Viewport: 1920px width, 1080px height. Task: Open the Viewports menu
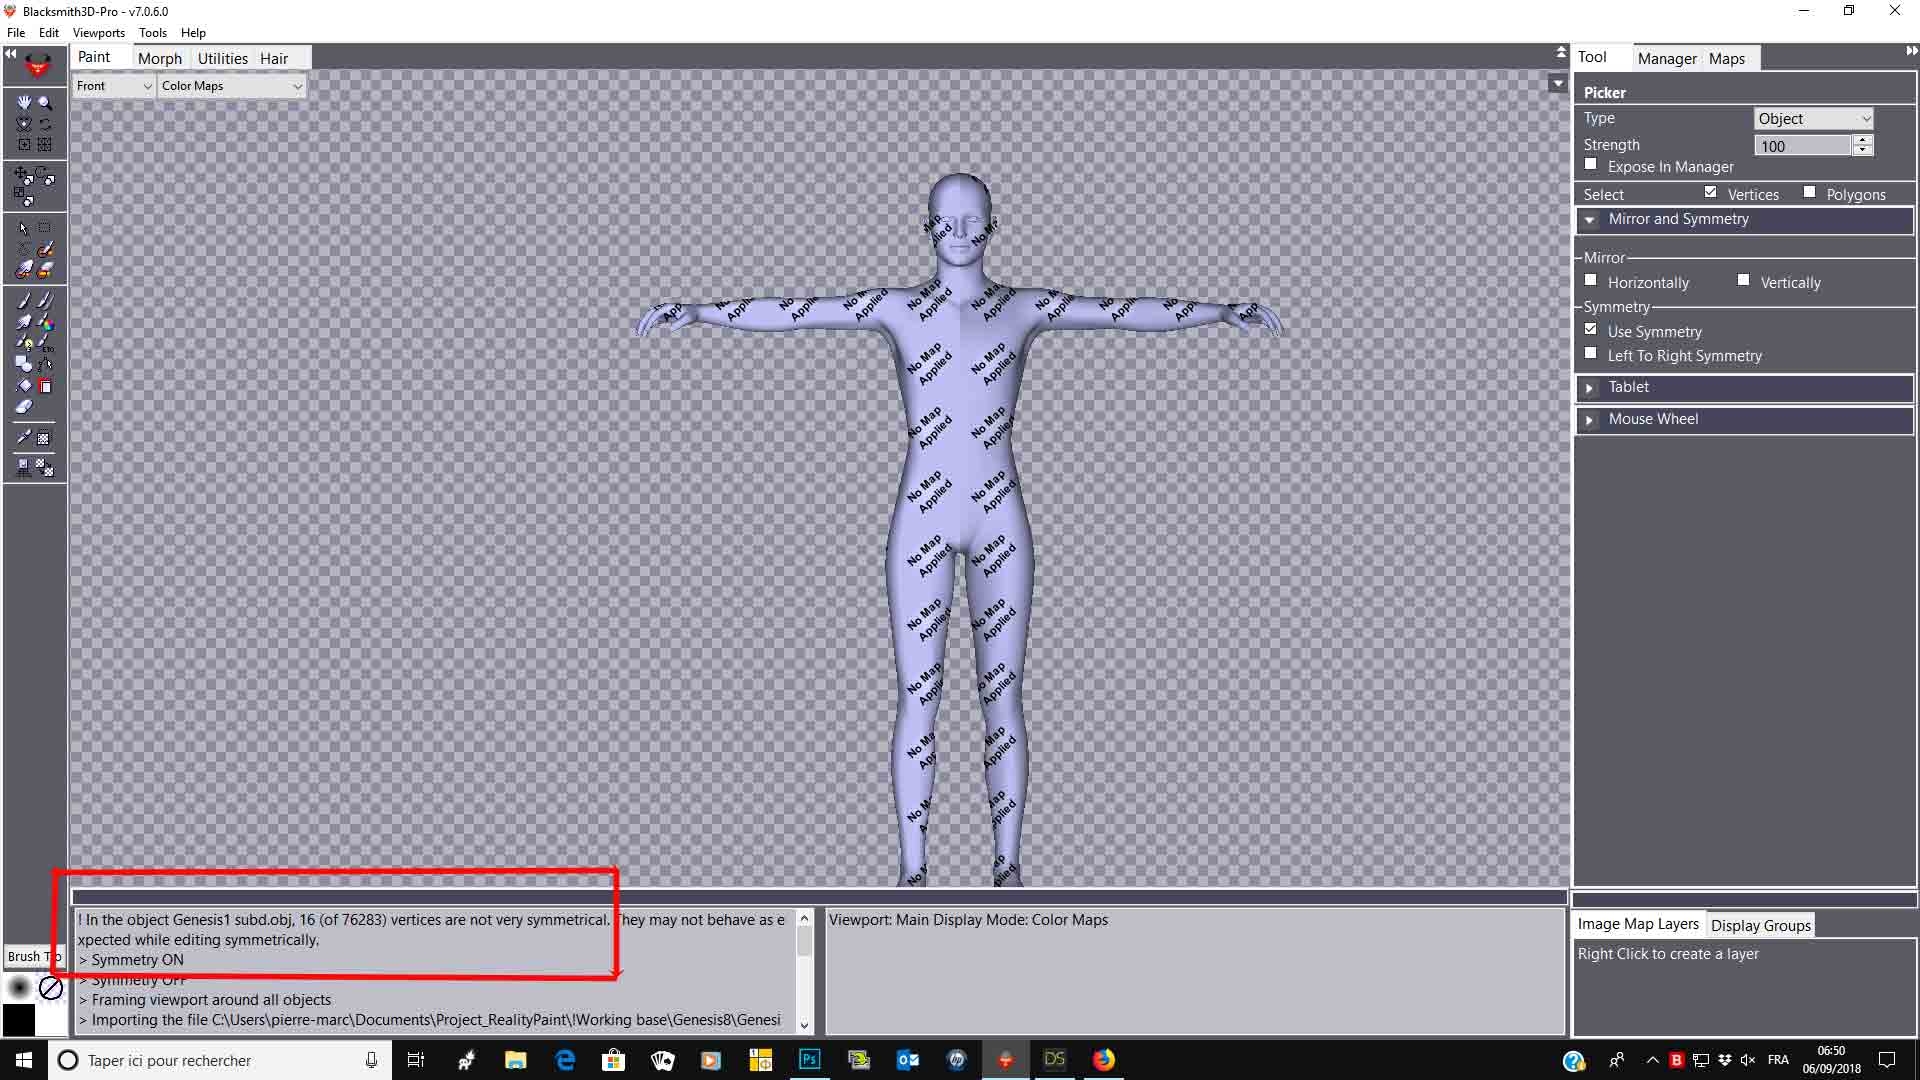coord(99,33)
